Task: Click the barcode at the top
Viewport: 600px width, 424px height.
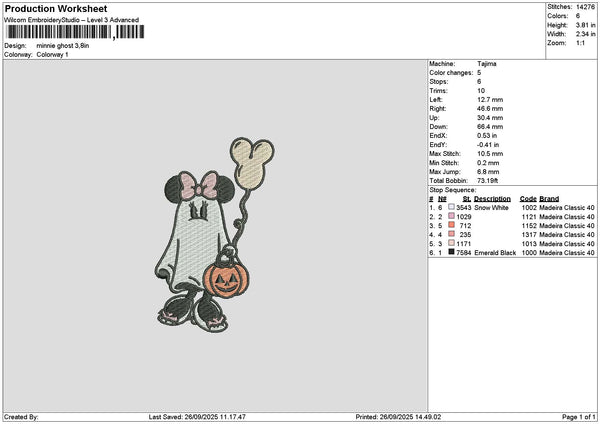Action: [x=75, y=32]
